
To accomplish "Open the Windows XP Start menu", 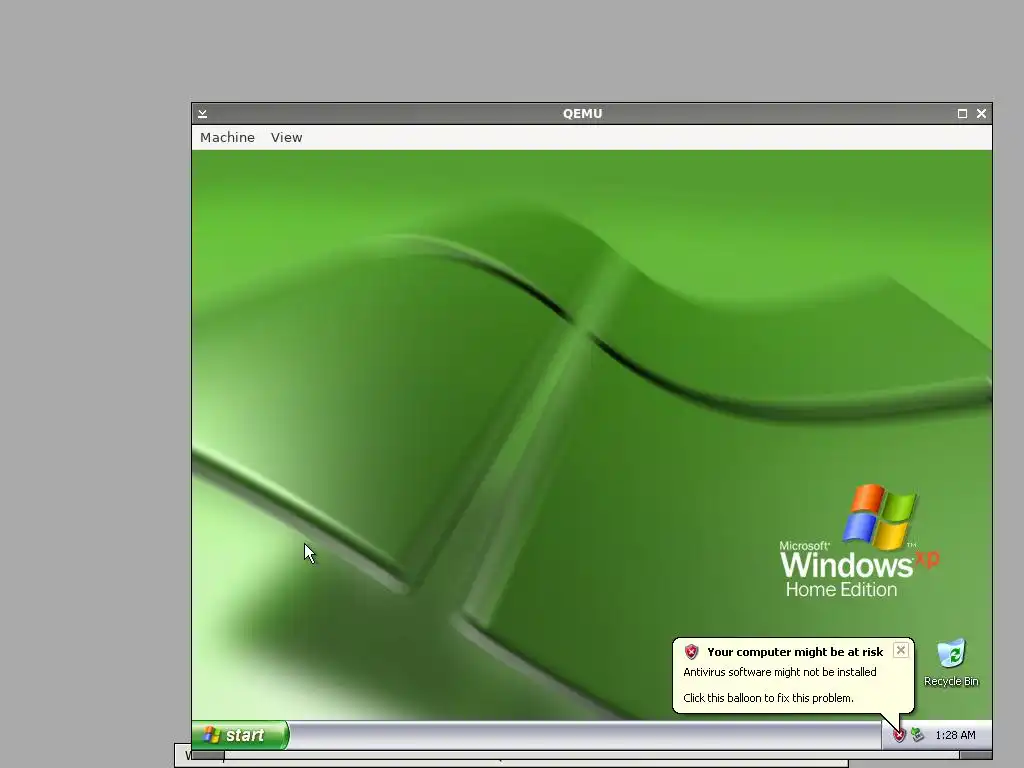I will coord(240,735).
